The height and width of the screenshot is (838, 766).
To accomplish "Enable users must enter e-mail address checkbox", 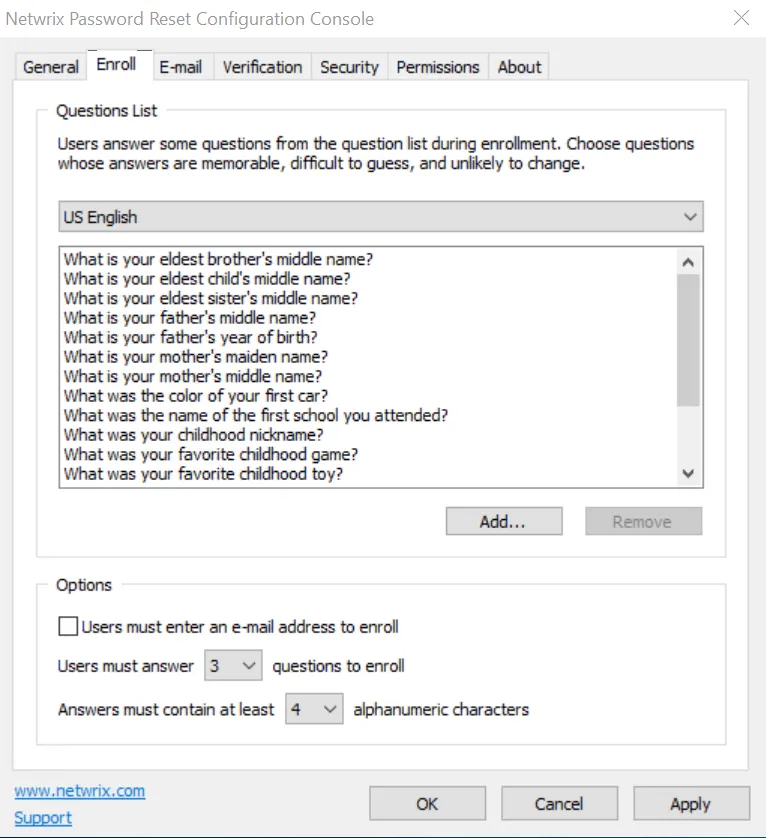I will [68, 626].
